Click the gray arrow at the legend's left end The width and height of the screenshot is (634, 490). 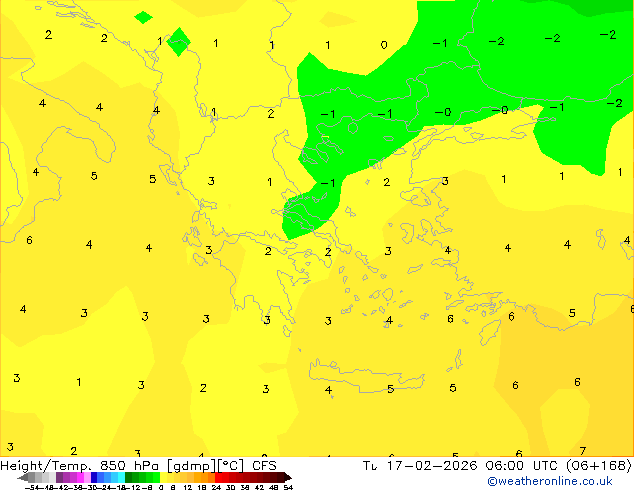pos(23,477)
